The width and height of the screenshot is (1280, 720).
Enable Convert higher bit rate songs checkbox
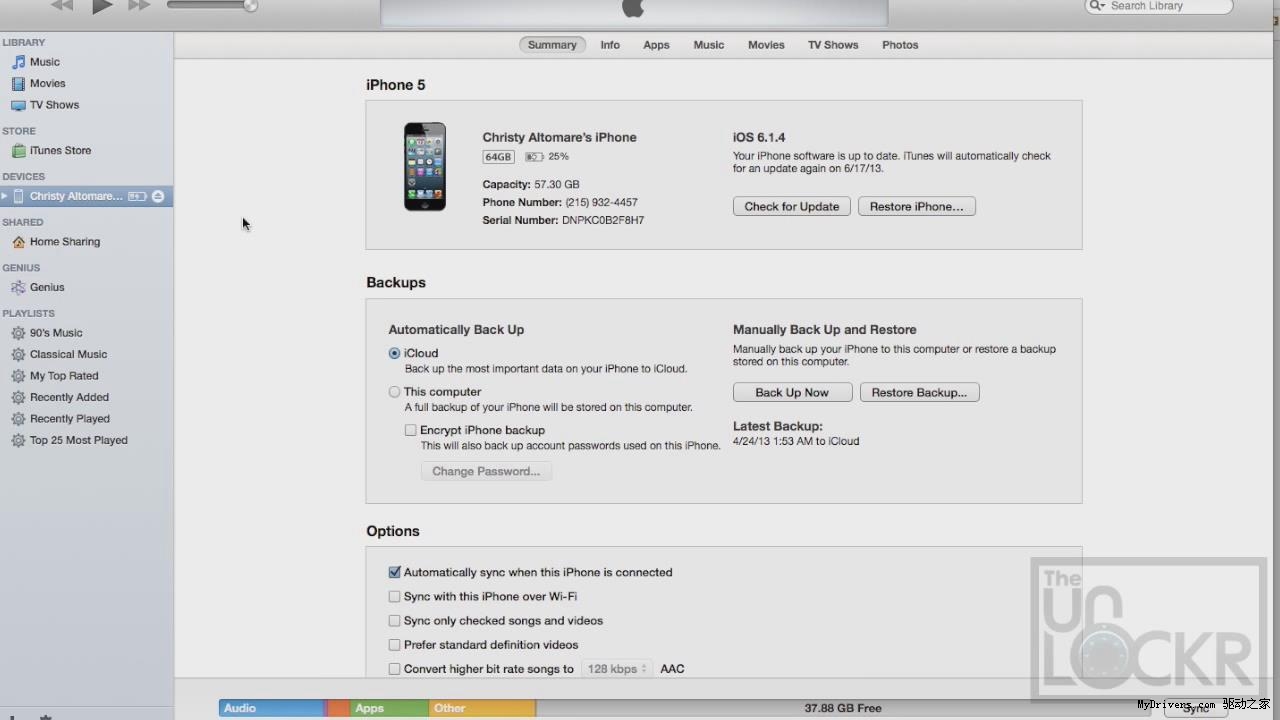[x=394, y=669]
